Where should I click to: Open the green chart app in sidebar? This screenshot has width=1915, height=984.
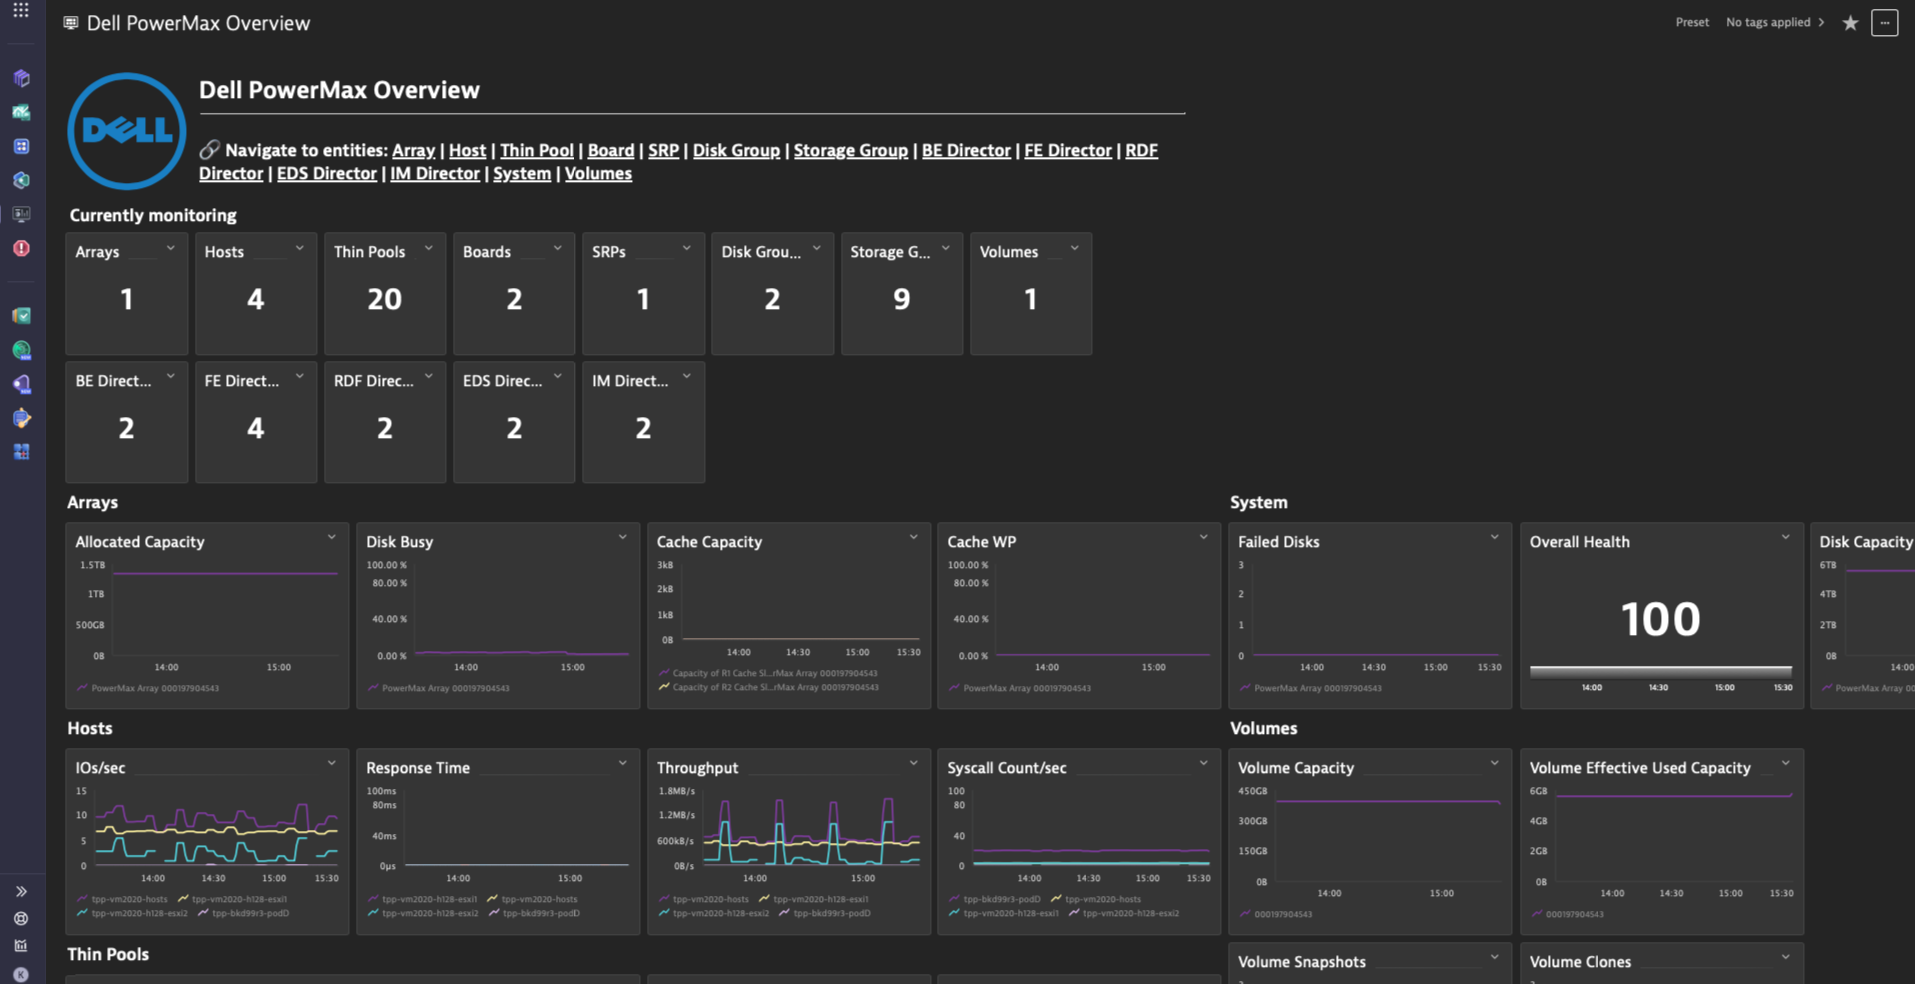(x=21, y=112)
